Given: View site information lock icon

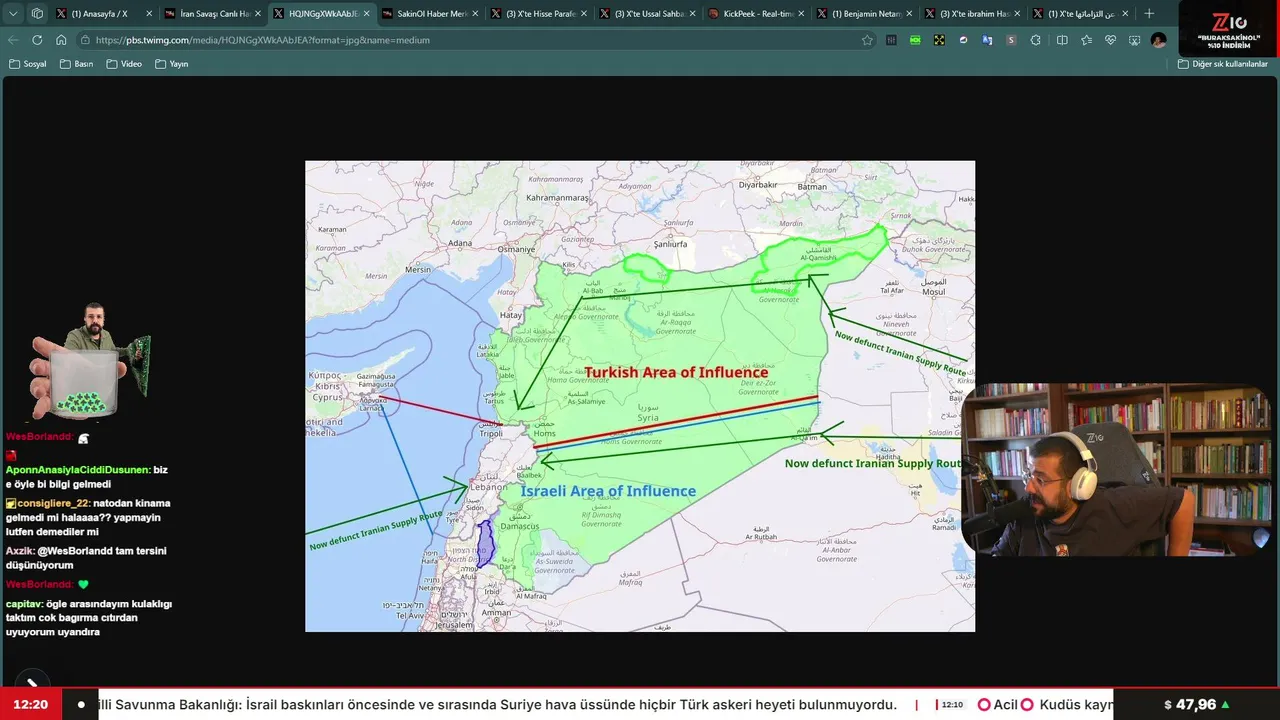Looking at the screenshot, I should [86, 40].
